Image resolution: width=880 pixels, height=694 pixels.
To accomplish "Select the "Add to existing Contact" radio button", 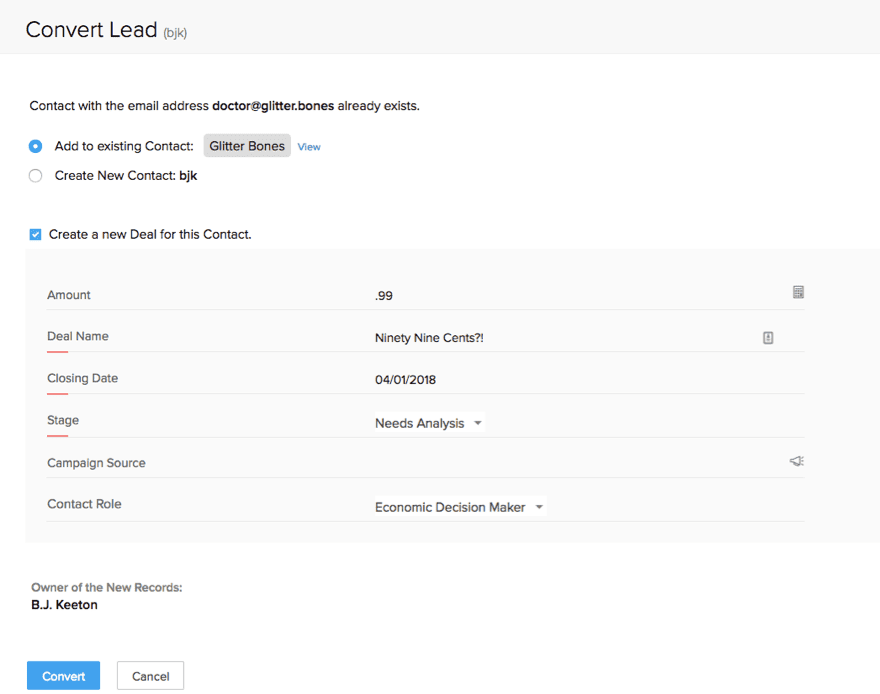I will tap(35, 146).
